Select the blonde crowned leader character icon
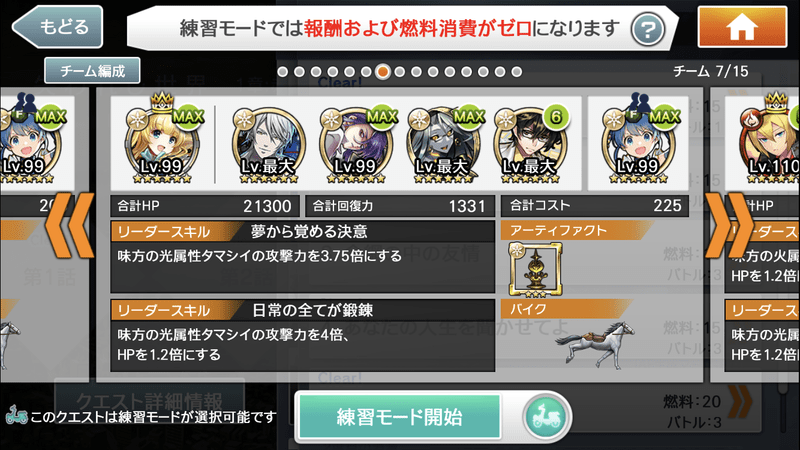800x450 pixels. 162,139
